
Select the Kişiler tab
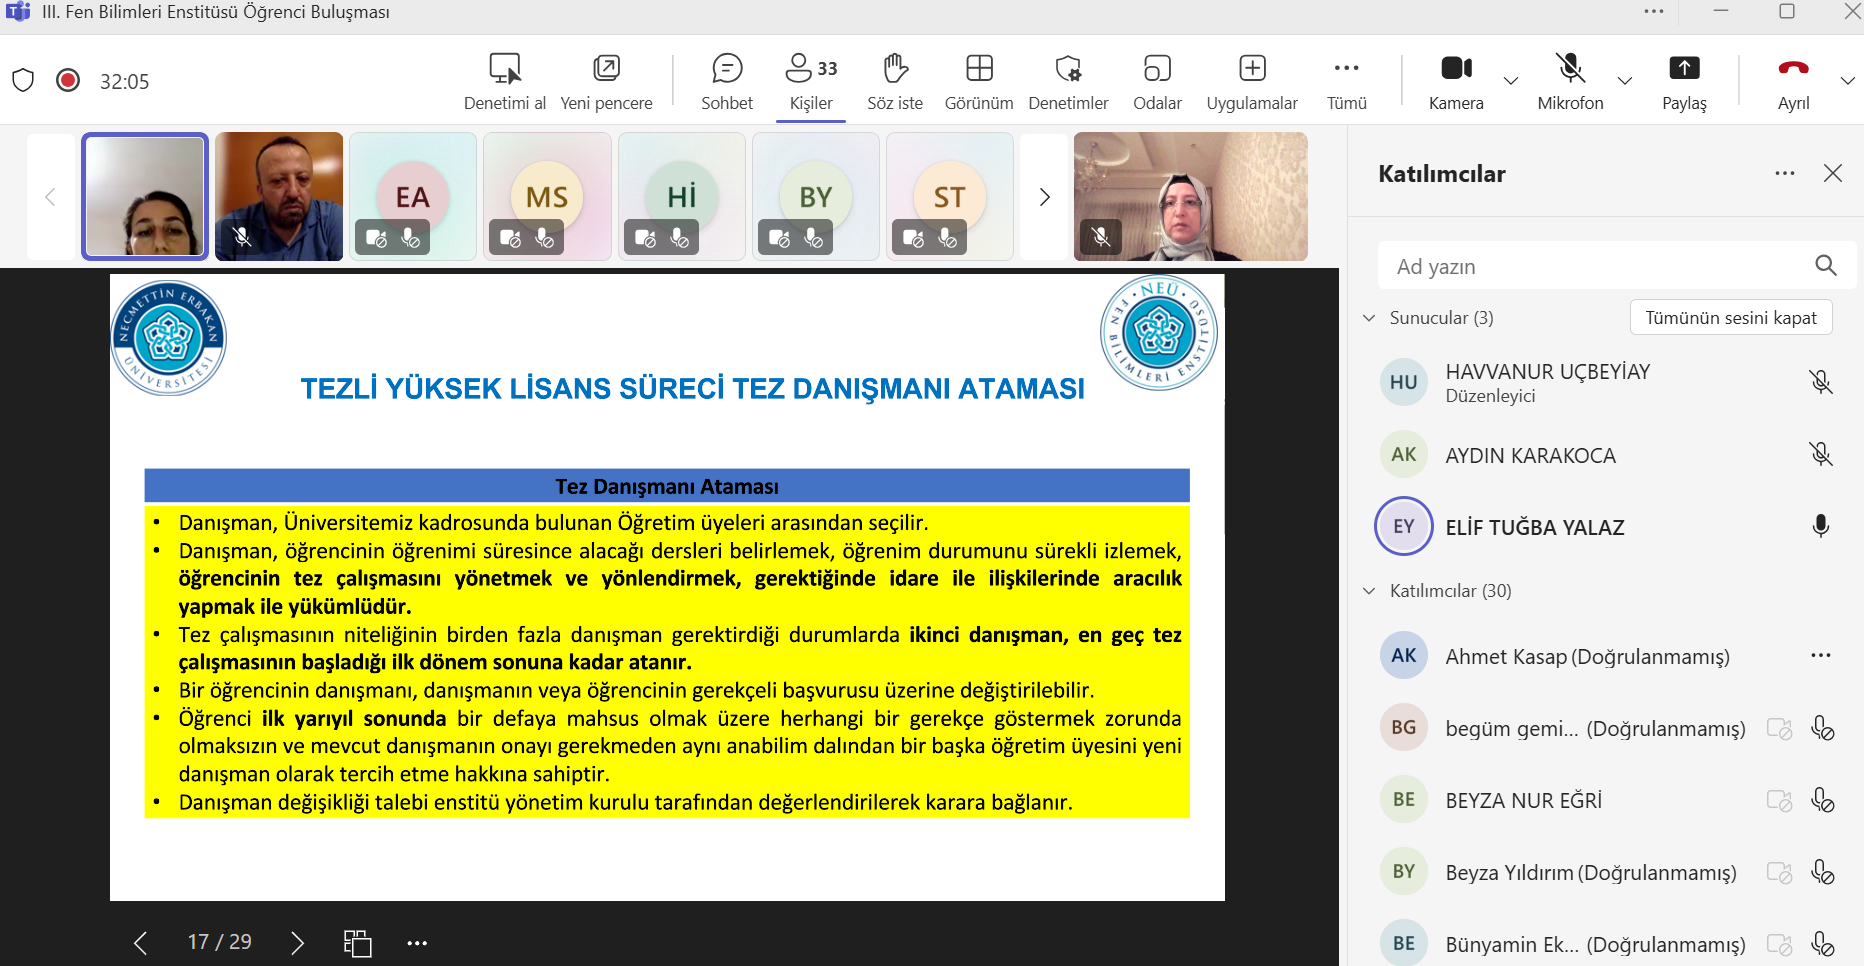pos(811,81)
